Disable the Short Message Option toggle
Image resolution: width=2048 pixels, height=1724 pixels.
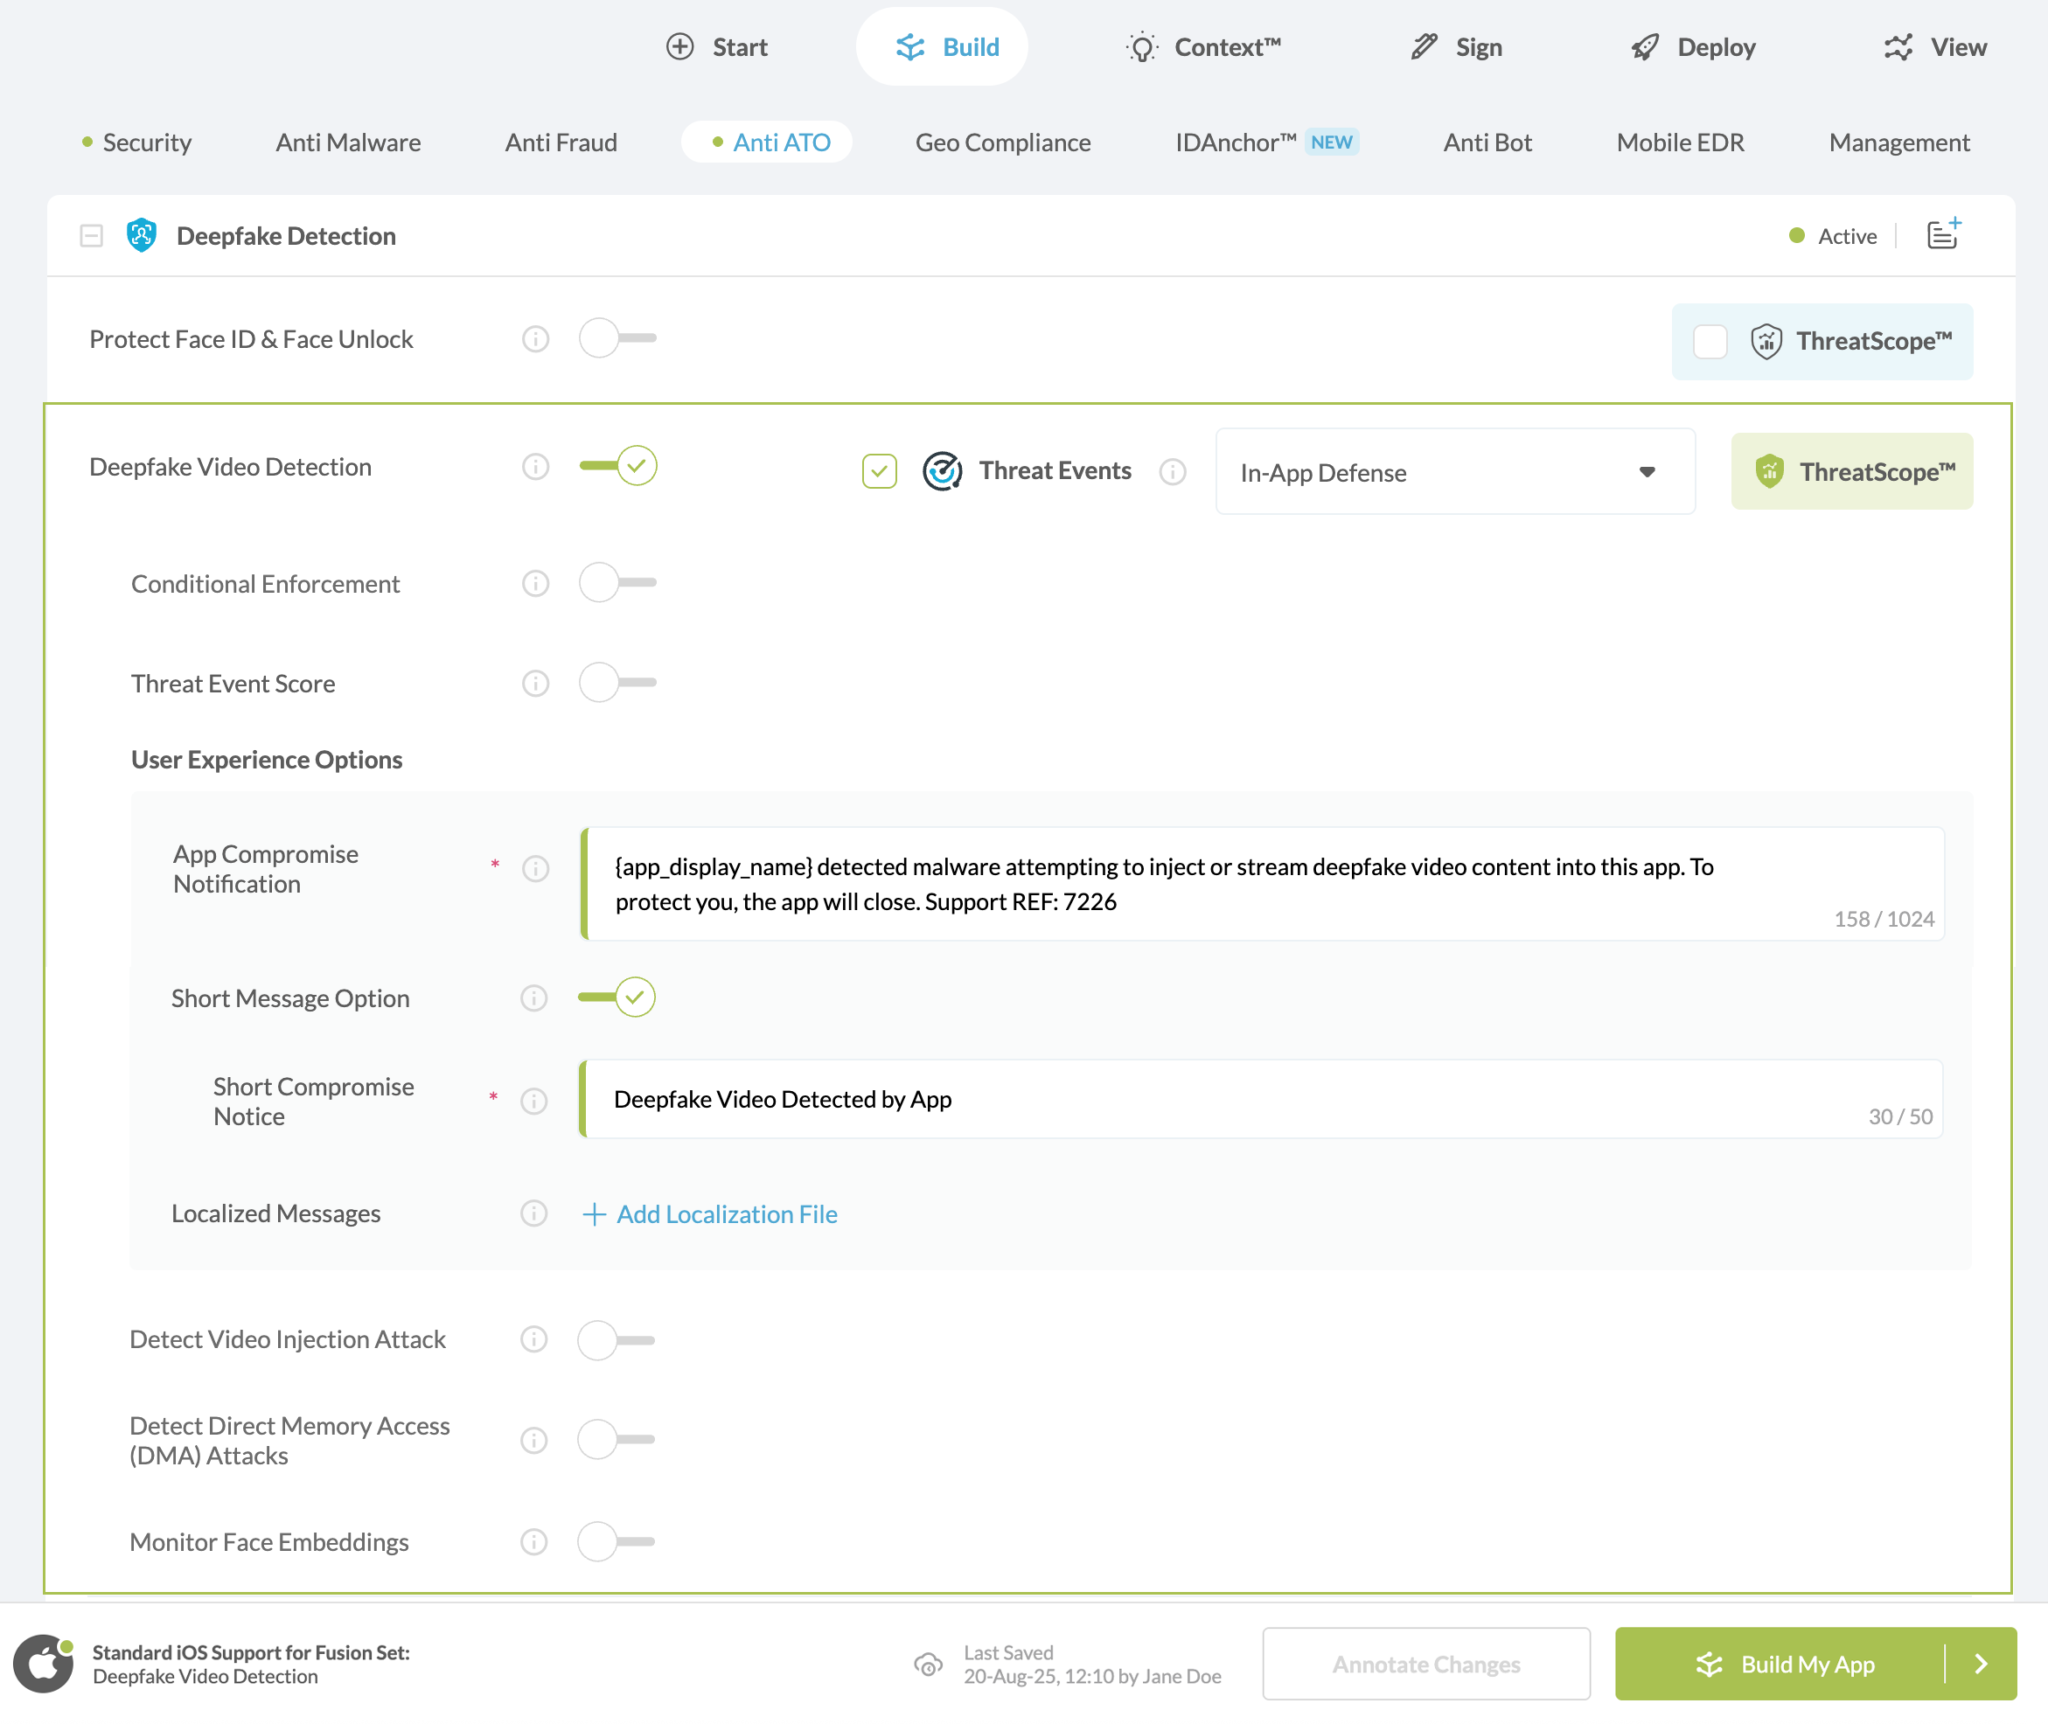(617, 997)
